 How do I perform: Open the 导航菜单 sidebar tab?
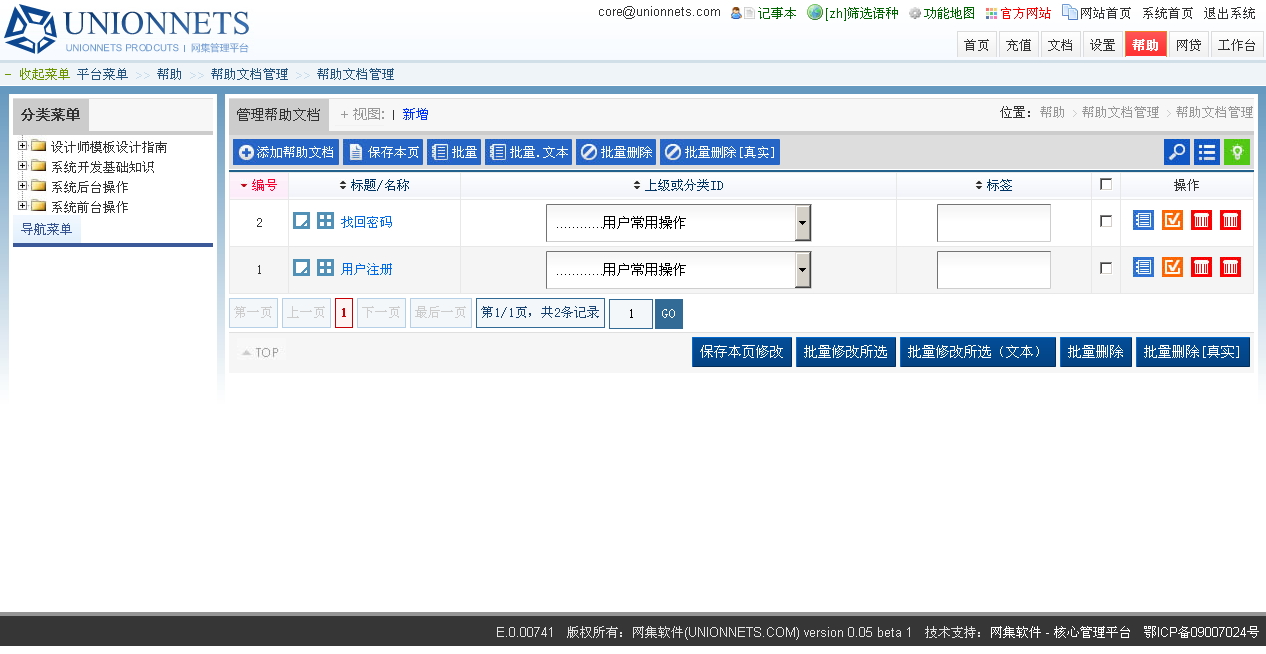47,229
